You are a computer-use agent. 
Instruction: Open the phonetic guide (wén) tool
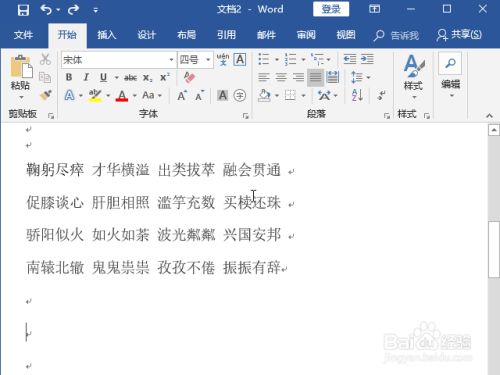223,60
